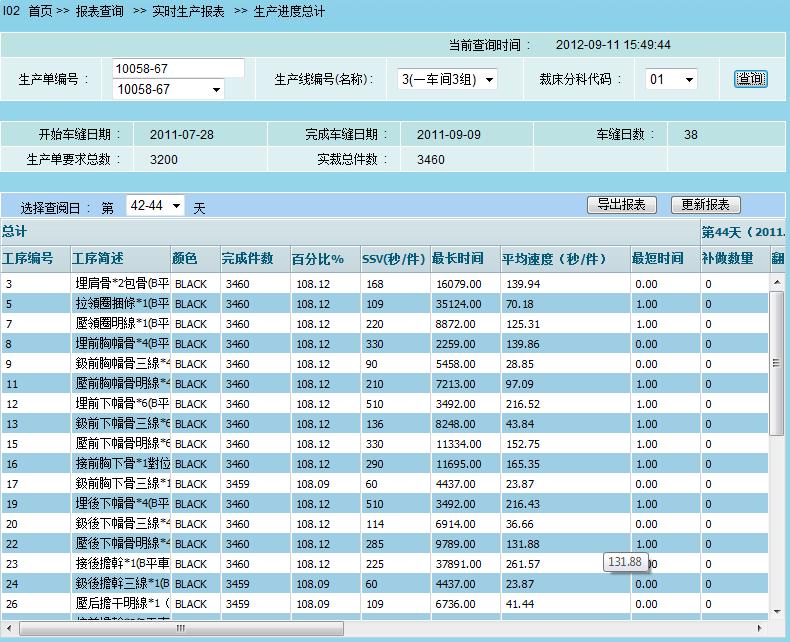Navigate to 实时生产报表 breadcrumb link
790x642 pixels.
[187, 11]
